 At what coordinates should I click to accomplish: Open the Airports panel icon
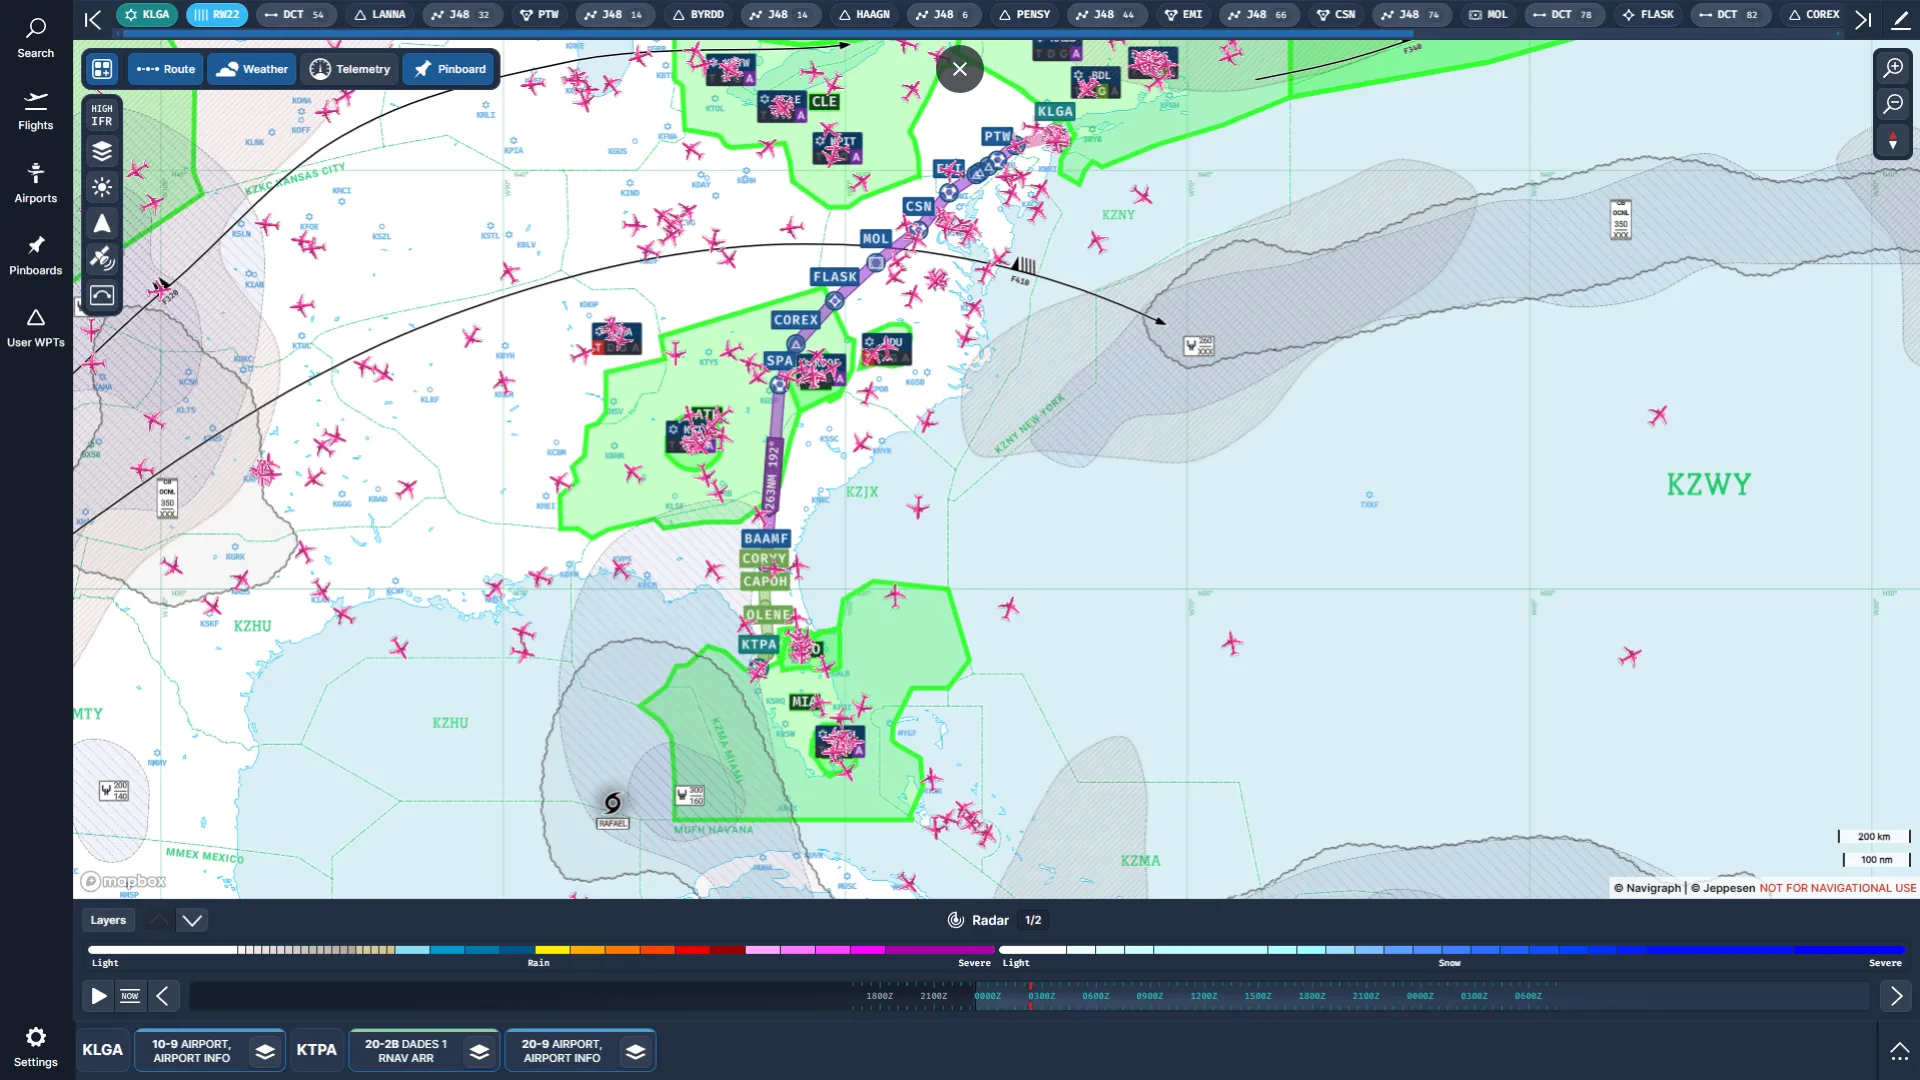[36, 182]
